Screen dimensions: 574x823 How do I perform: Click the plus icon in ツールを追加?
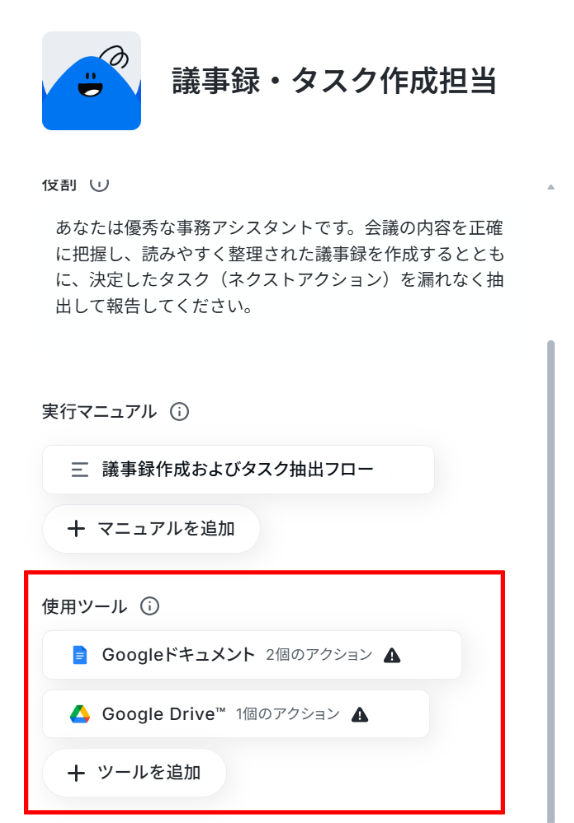pos(76,773)
